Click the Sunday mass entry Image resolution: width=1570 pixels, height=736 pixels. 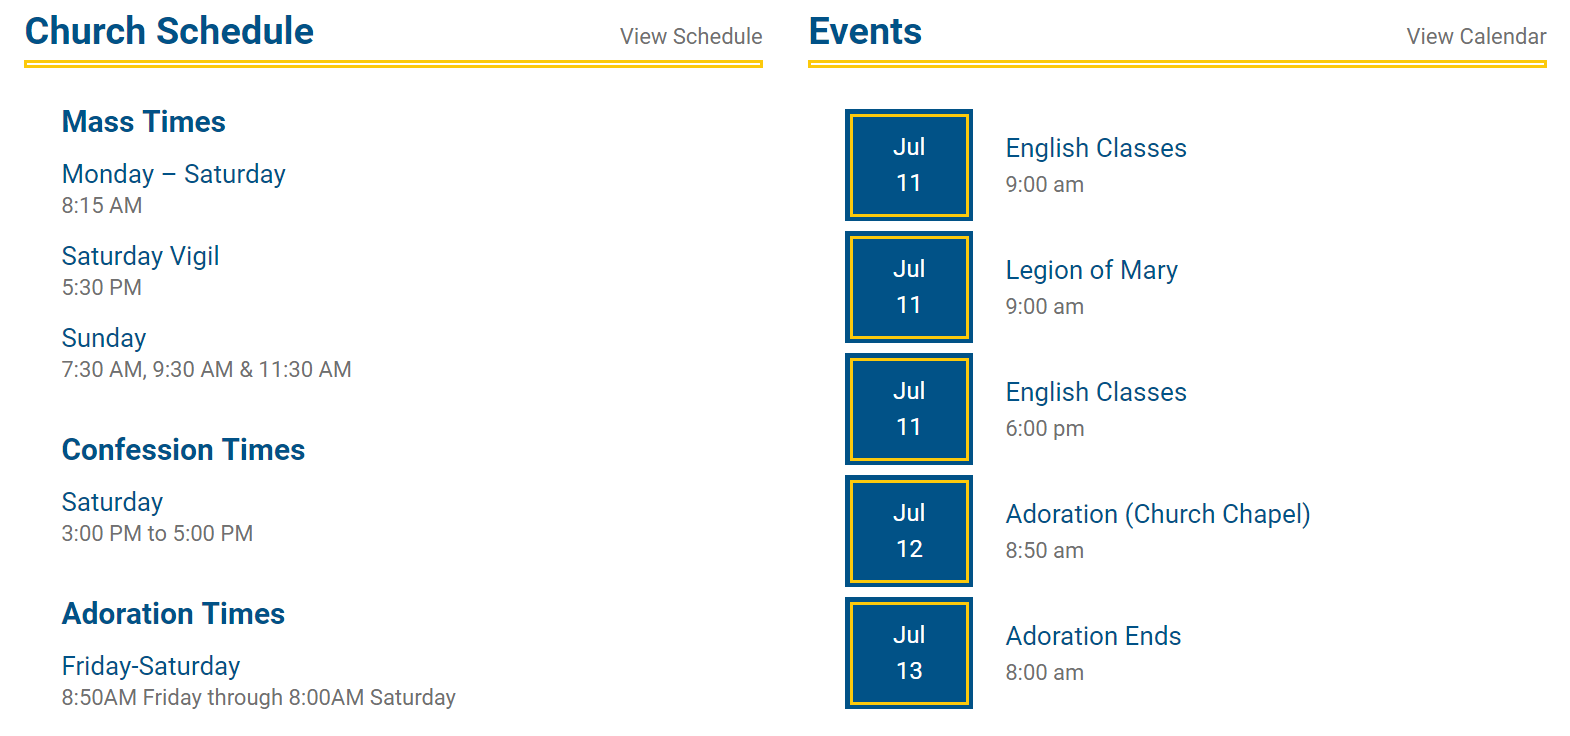[x=104, y=338]
